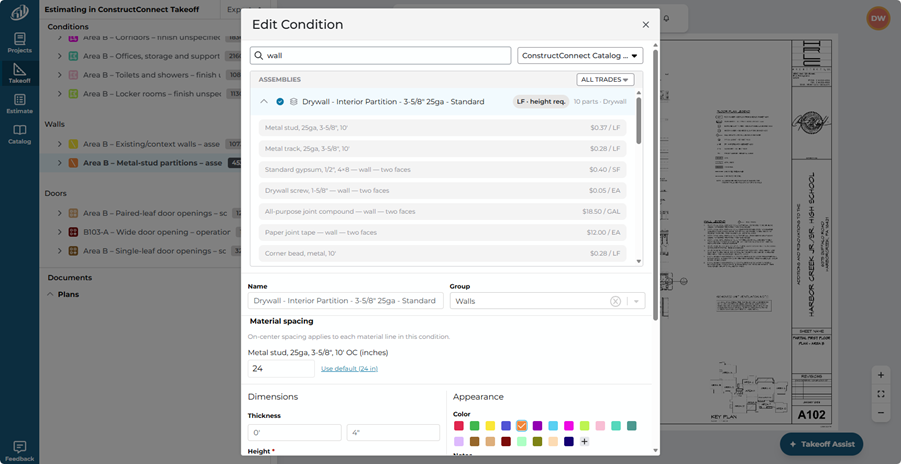Viewport: 901px width, 464px height.
Task: Pick the yellow color swatch
Action: pos(490,426)
